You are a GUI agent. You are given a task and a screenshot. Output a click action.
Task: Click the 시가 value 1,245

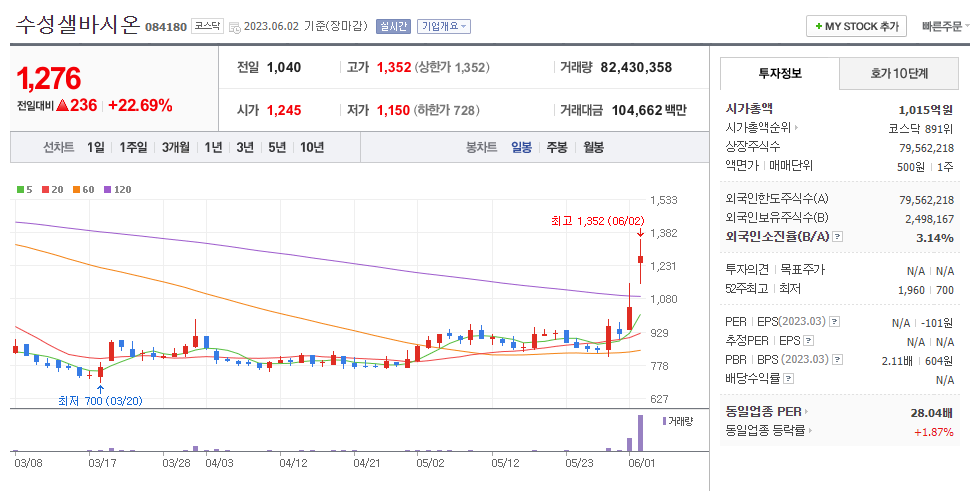point(284,111)
